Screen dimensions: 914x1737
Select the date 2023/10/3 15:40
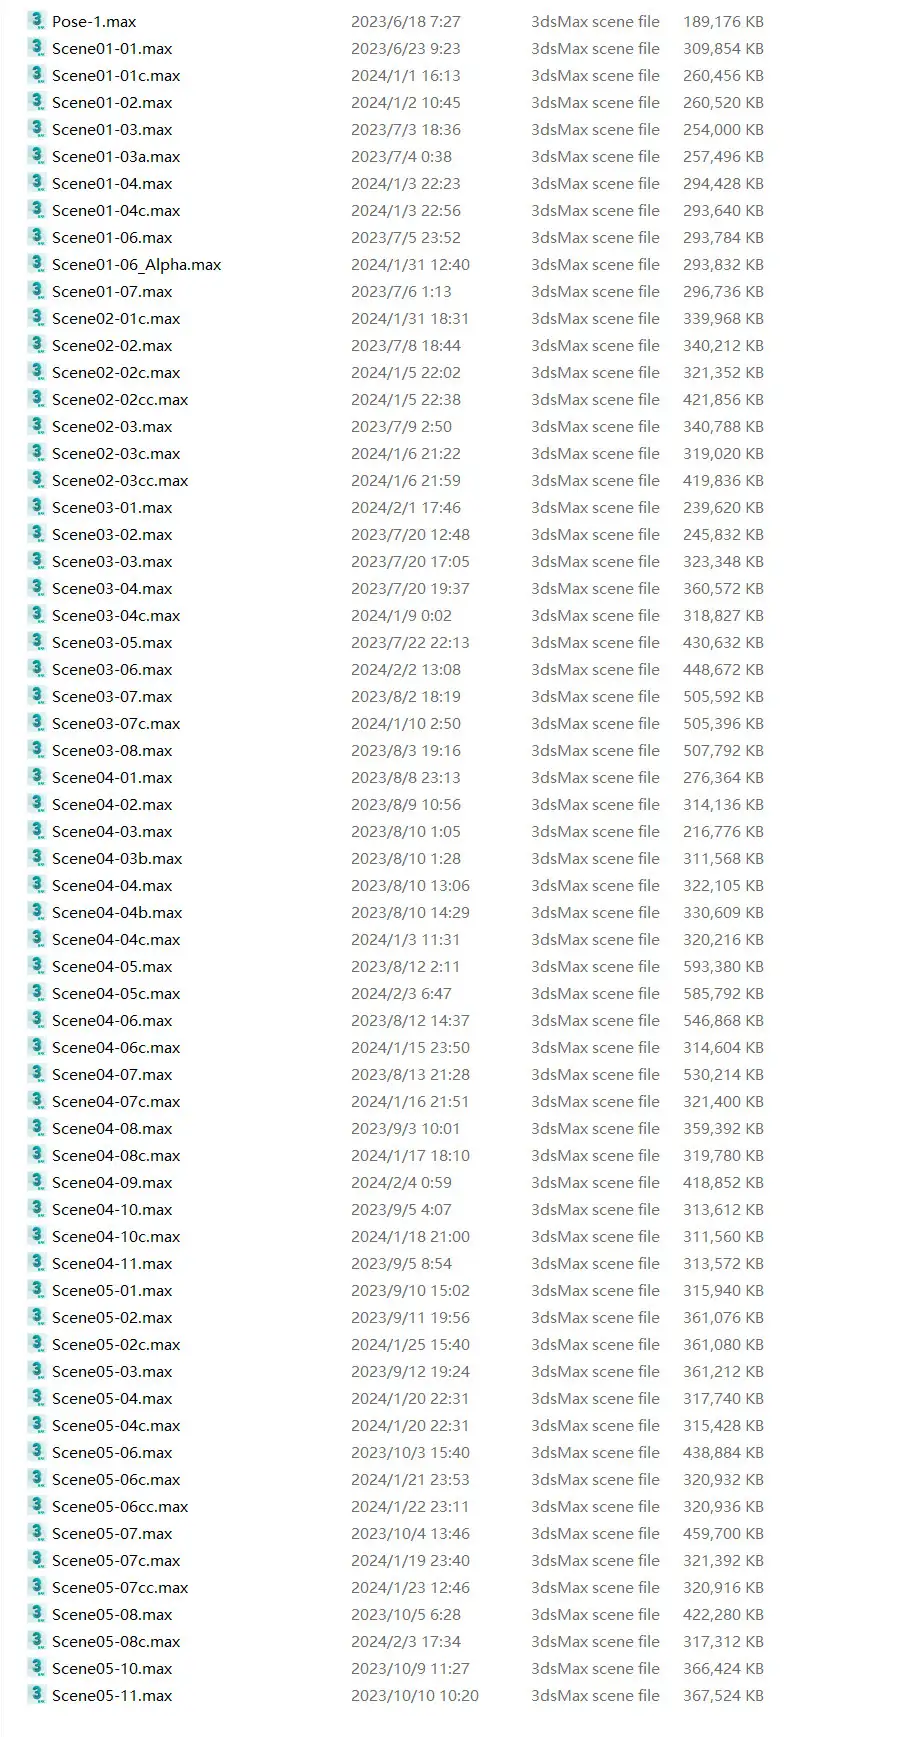click(x=410, y=1452)
